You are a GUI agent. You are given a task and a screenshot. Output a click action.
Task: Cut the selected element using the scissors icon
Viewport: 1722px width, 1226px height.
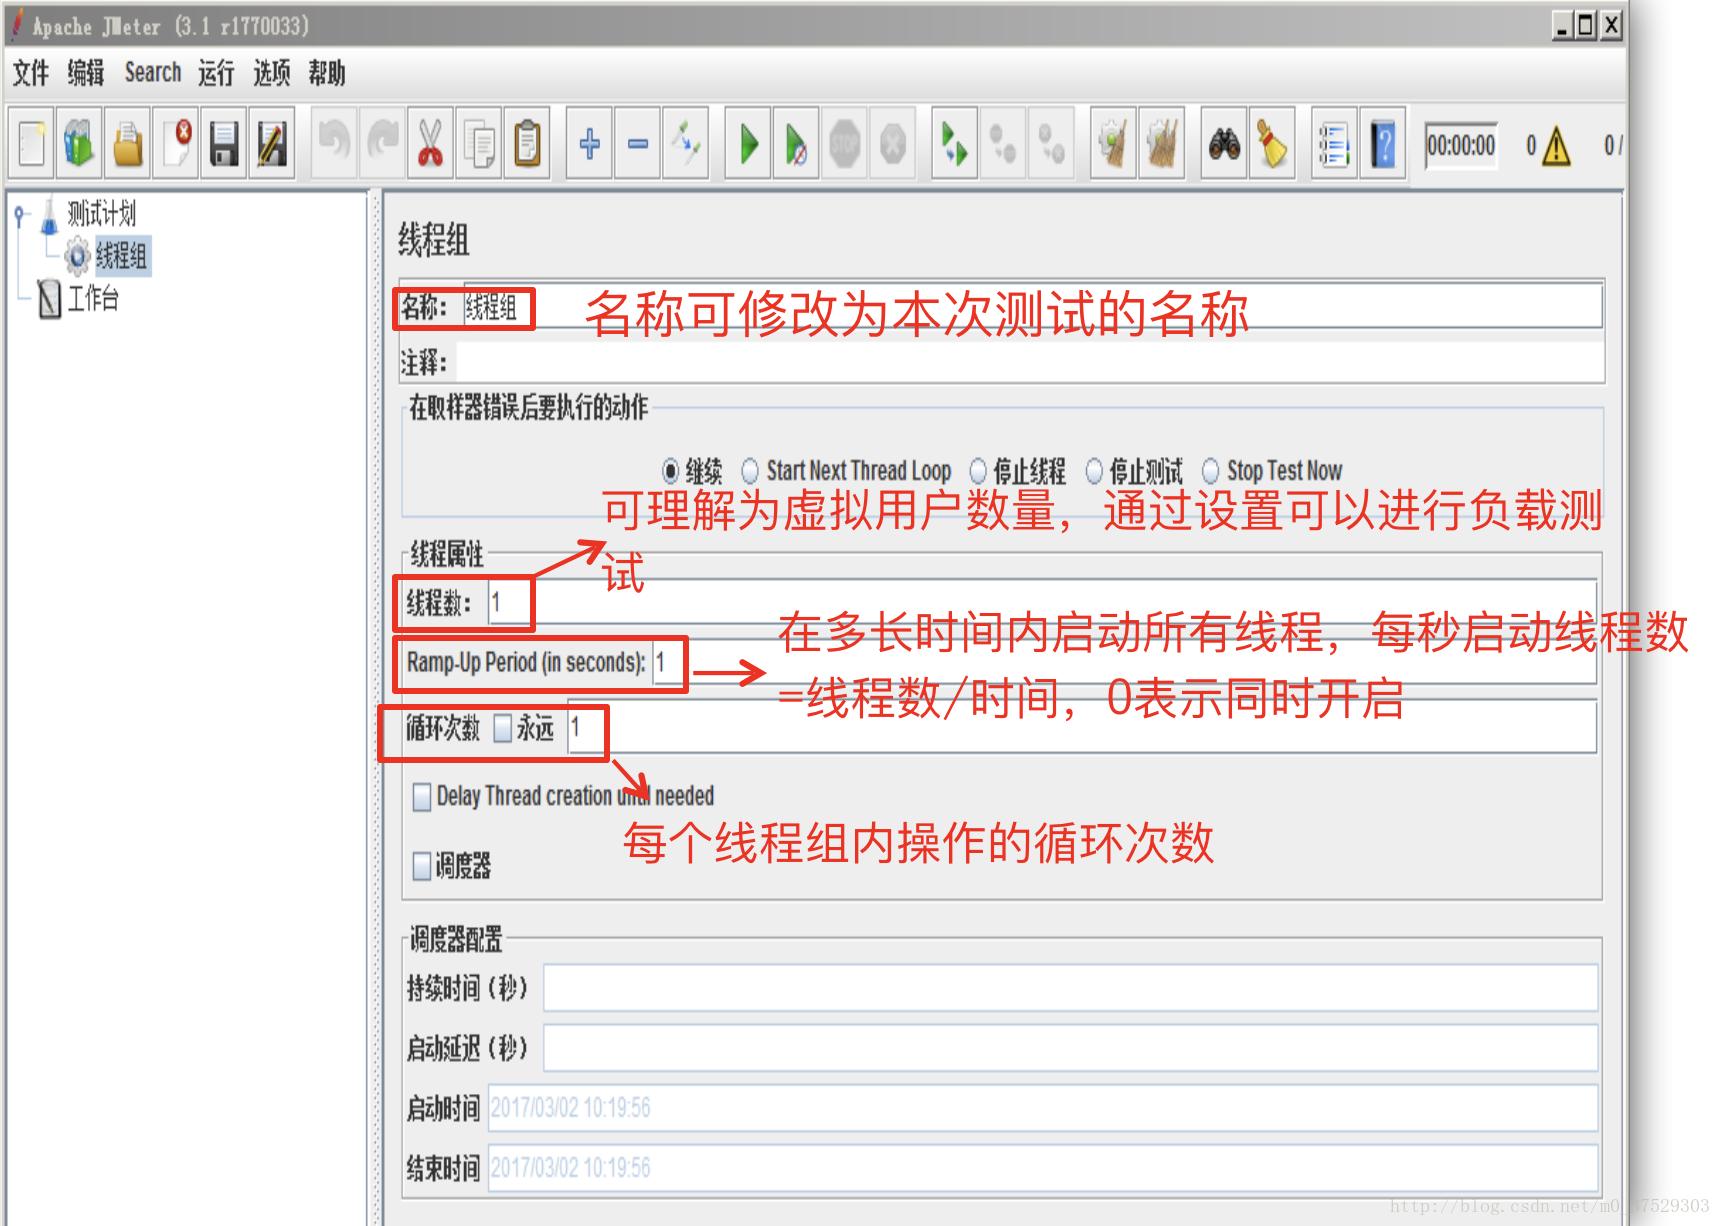click(430, 145)
